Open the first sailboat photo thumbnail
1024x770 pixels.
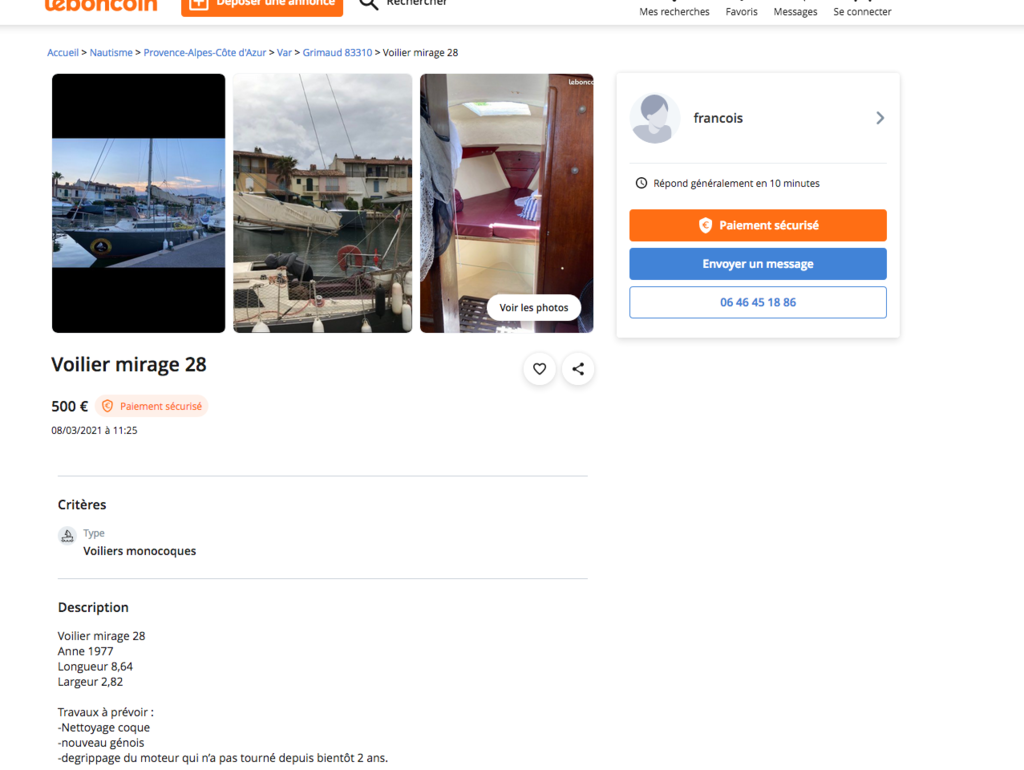[138, 203]
